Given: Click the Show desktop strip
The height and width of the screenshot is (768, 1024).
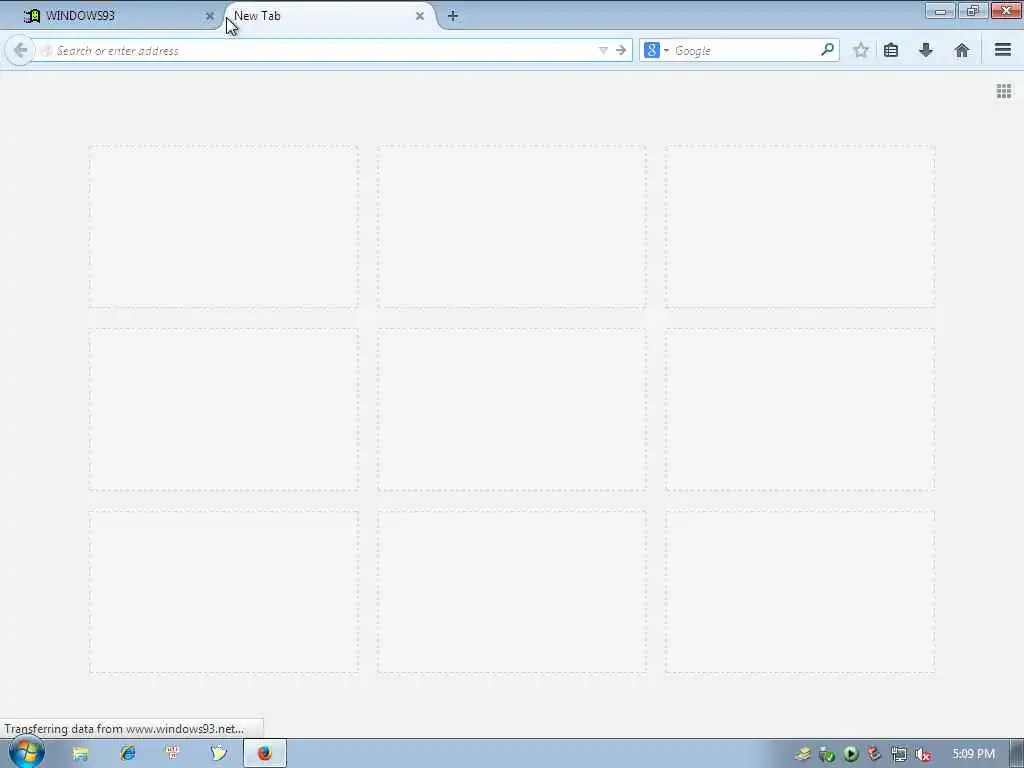Looking at the screenshot, I should coord(1017,754).
